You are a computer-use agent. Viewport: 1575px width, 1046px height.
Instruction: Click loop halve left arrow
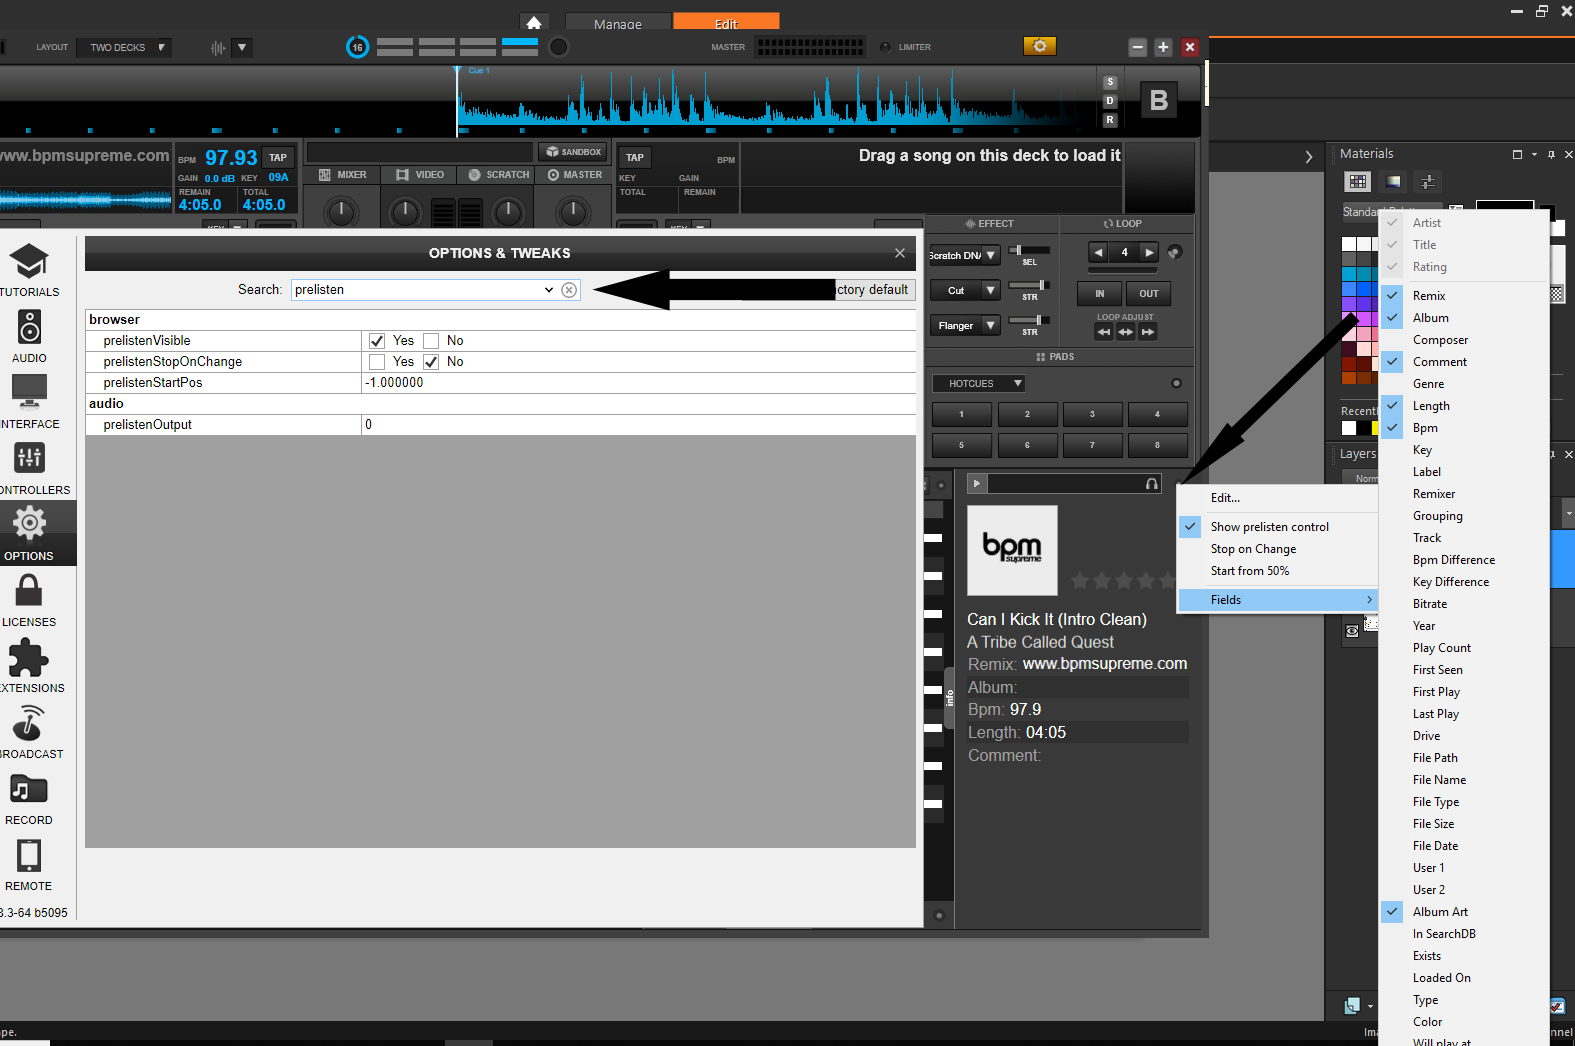pos(1098,252)
